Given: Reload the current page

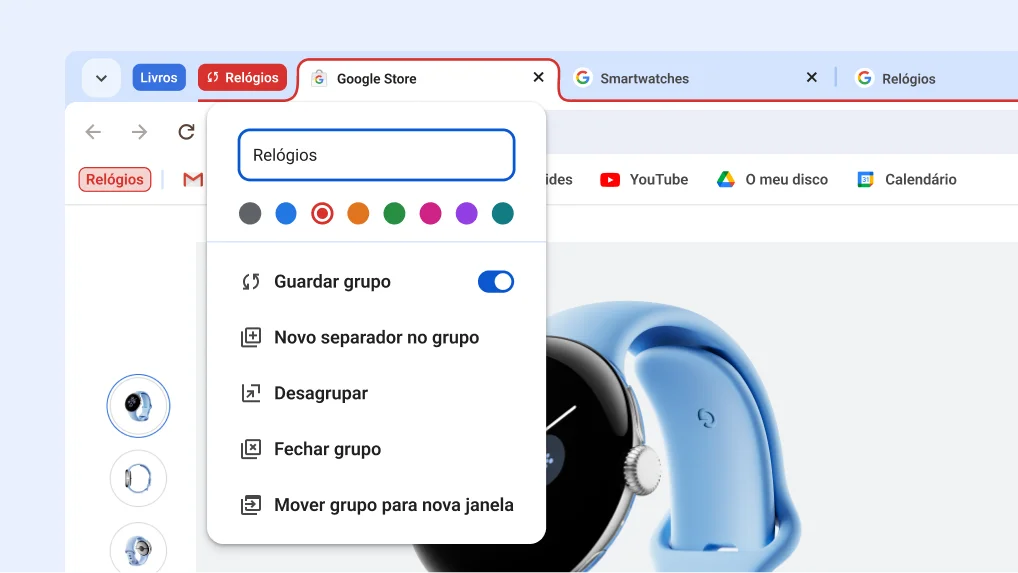Looking at the screenshot, I should point(186,132).
